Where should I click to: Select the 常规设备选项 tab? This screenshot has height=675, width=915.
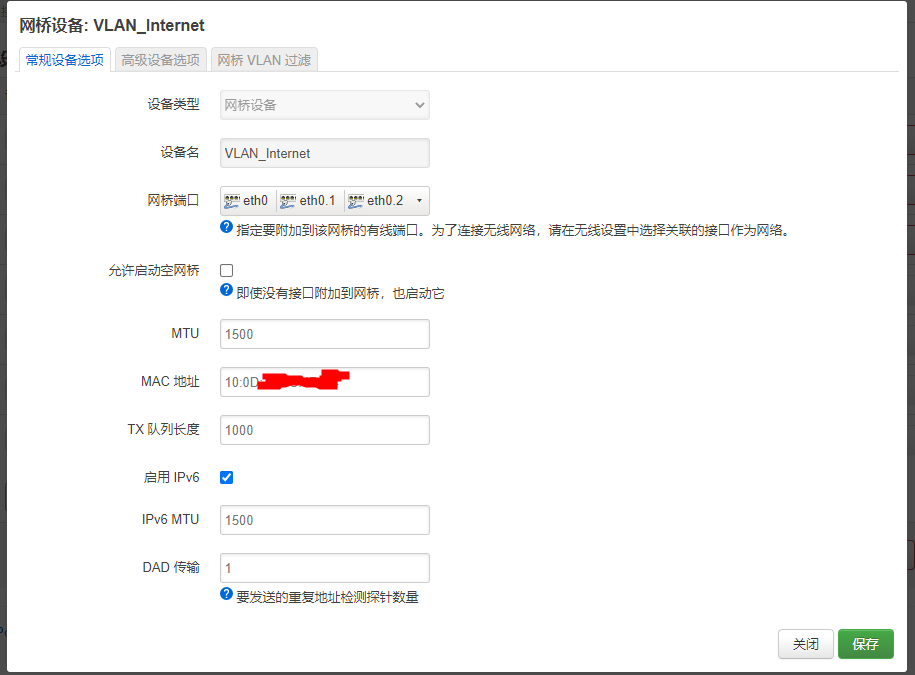[x=65, y=60]
